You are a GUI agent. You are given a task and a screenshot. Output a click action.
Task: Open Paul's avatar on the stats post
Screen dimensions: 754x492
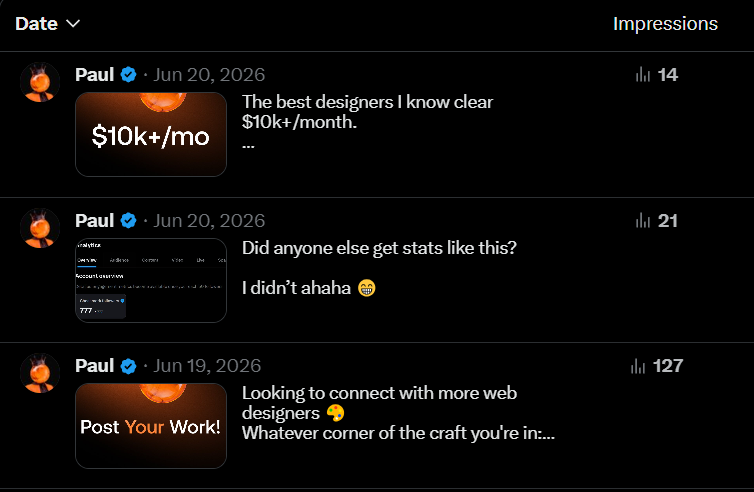click(x=40, y=228)
